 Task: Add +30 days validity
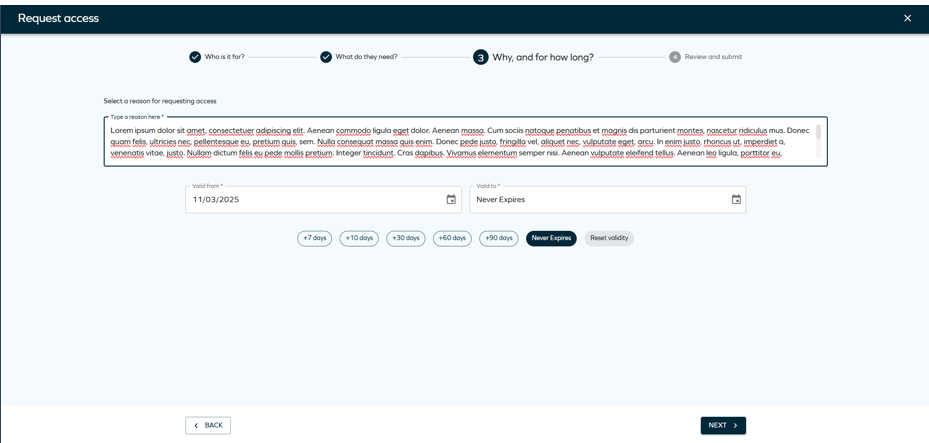[x=406, y=238]
